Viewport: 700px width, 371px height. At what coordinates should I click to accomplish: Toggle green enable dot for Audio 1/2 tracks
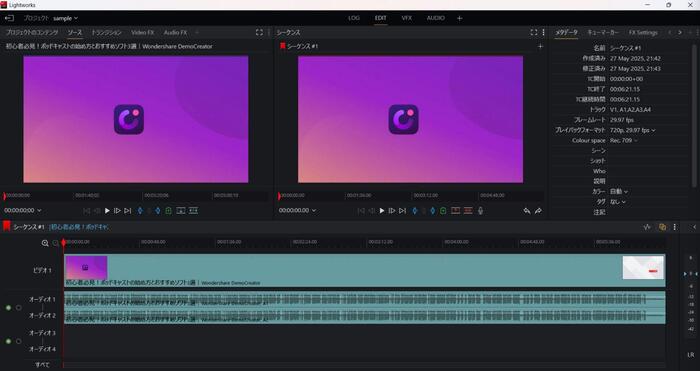click(8, 308)
